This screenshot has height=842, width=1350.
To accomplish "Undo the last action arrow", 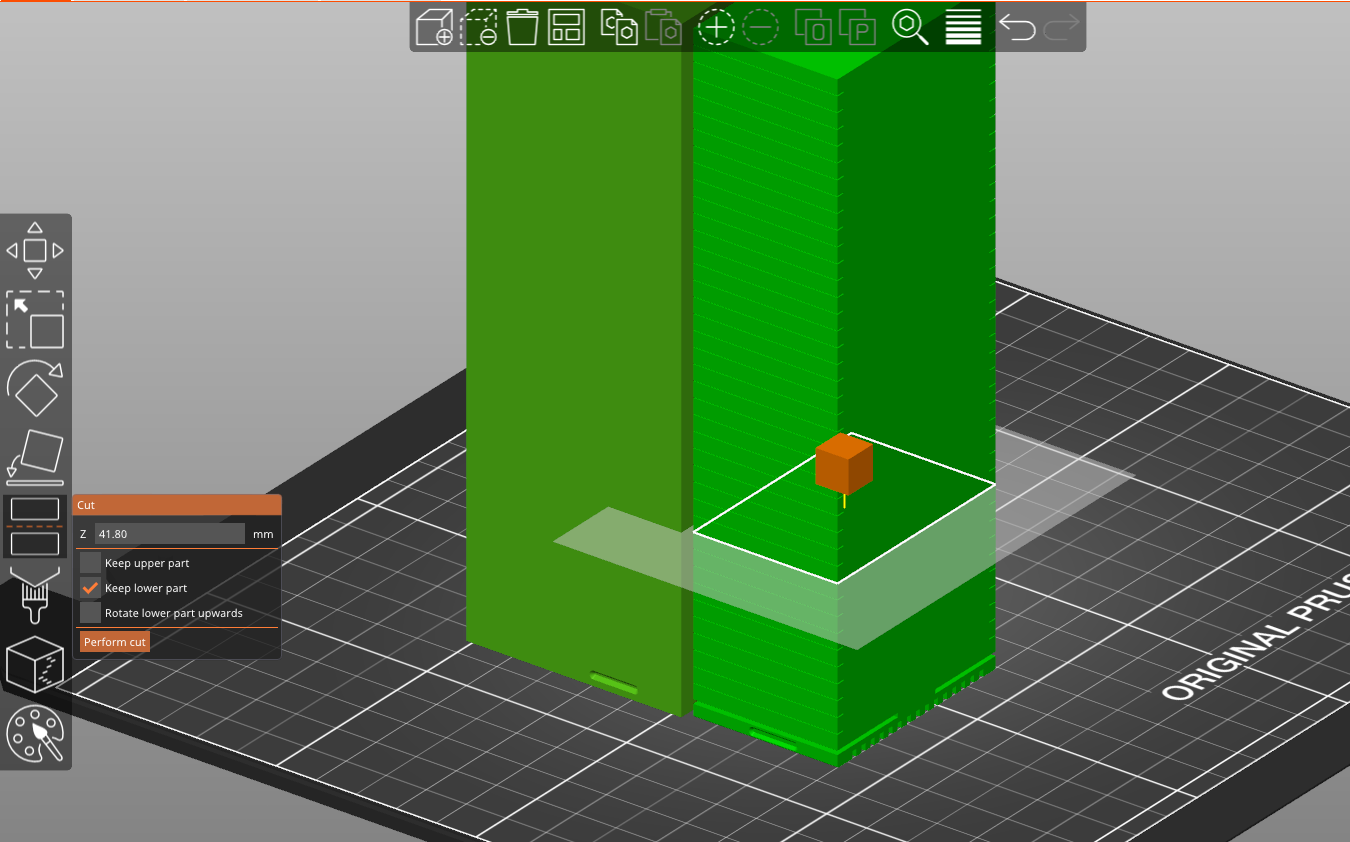I will 1018,27.
